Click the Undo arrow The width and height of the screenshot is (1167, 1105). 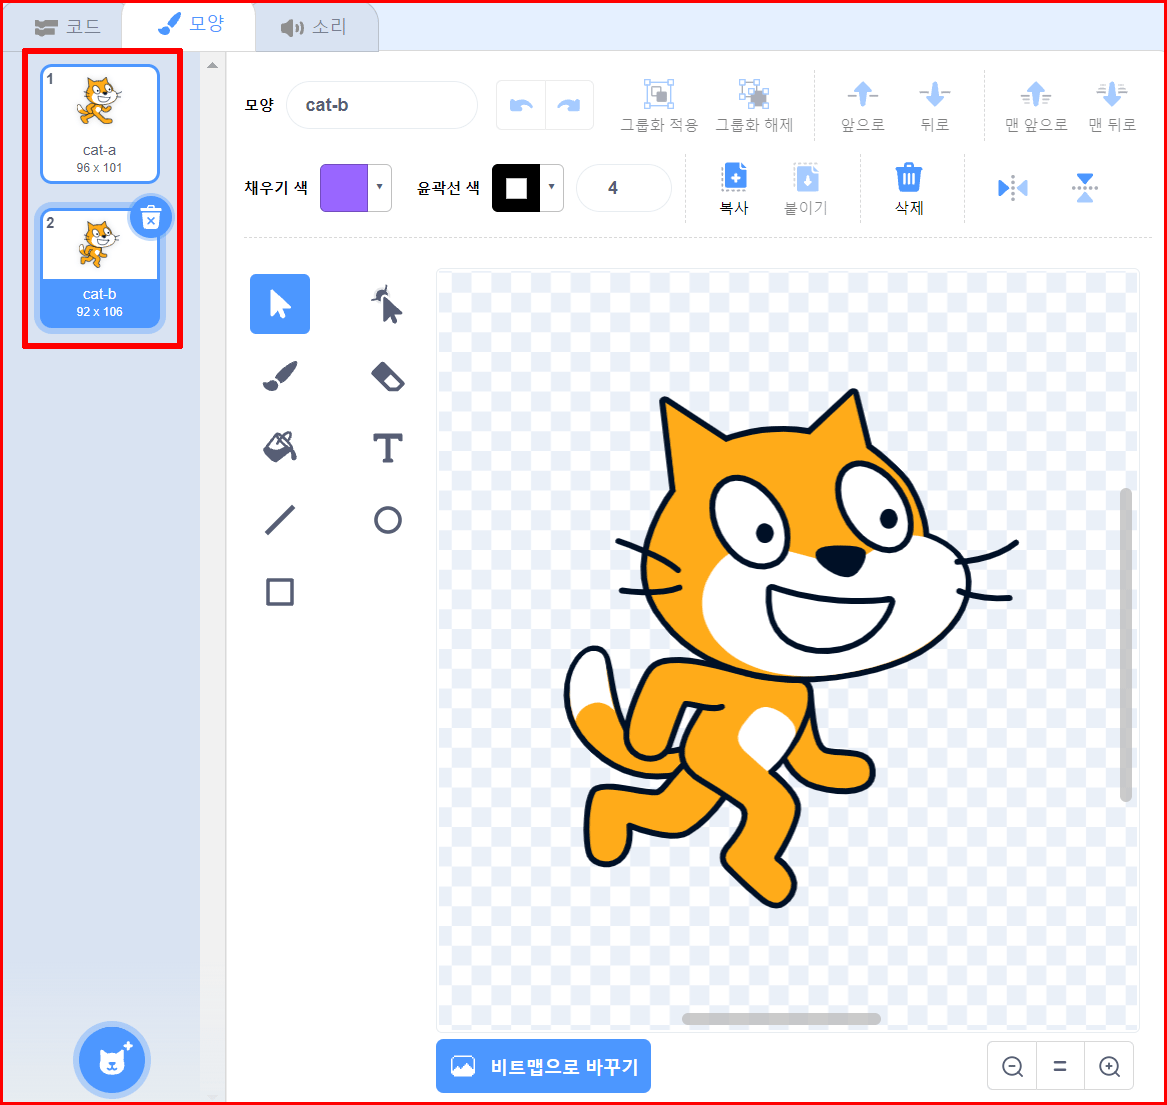521,105
